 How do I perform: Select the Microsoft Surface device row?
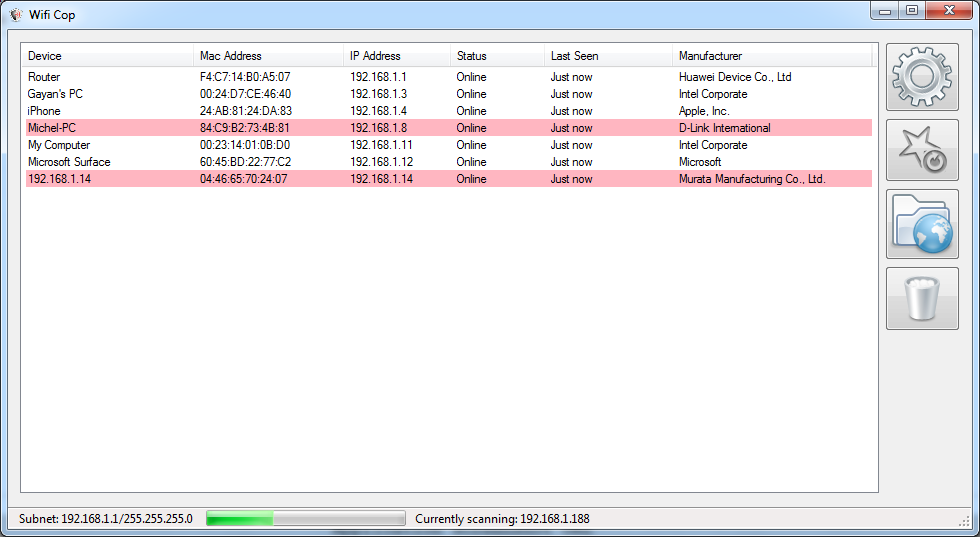[x=449, y=161]
